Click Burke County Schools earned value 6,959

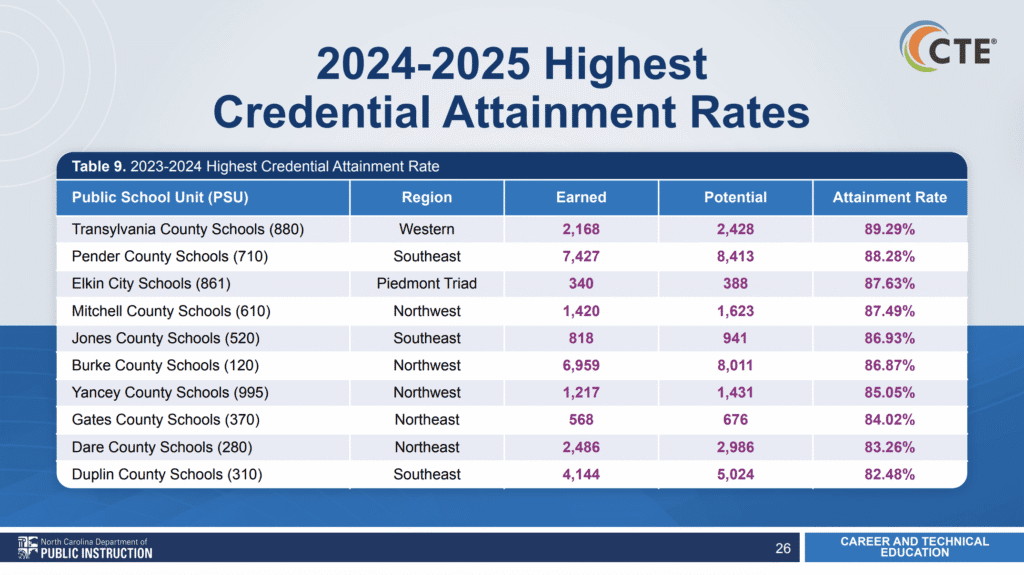tap(581, 365)
